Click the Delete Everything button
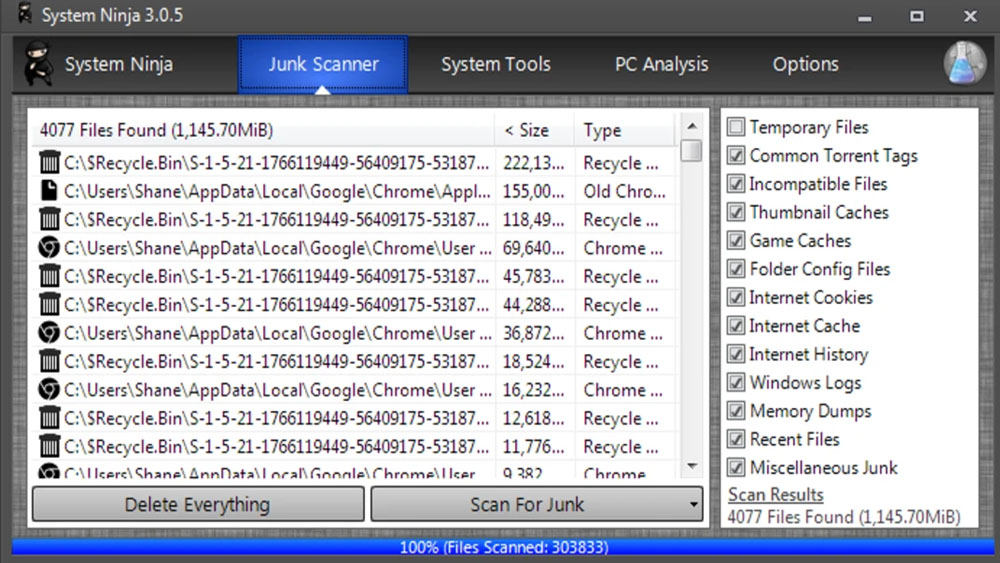Screen dimensions: 1000x563 click(198, 504)
